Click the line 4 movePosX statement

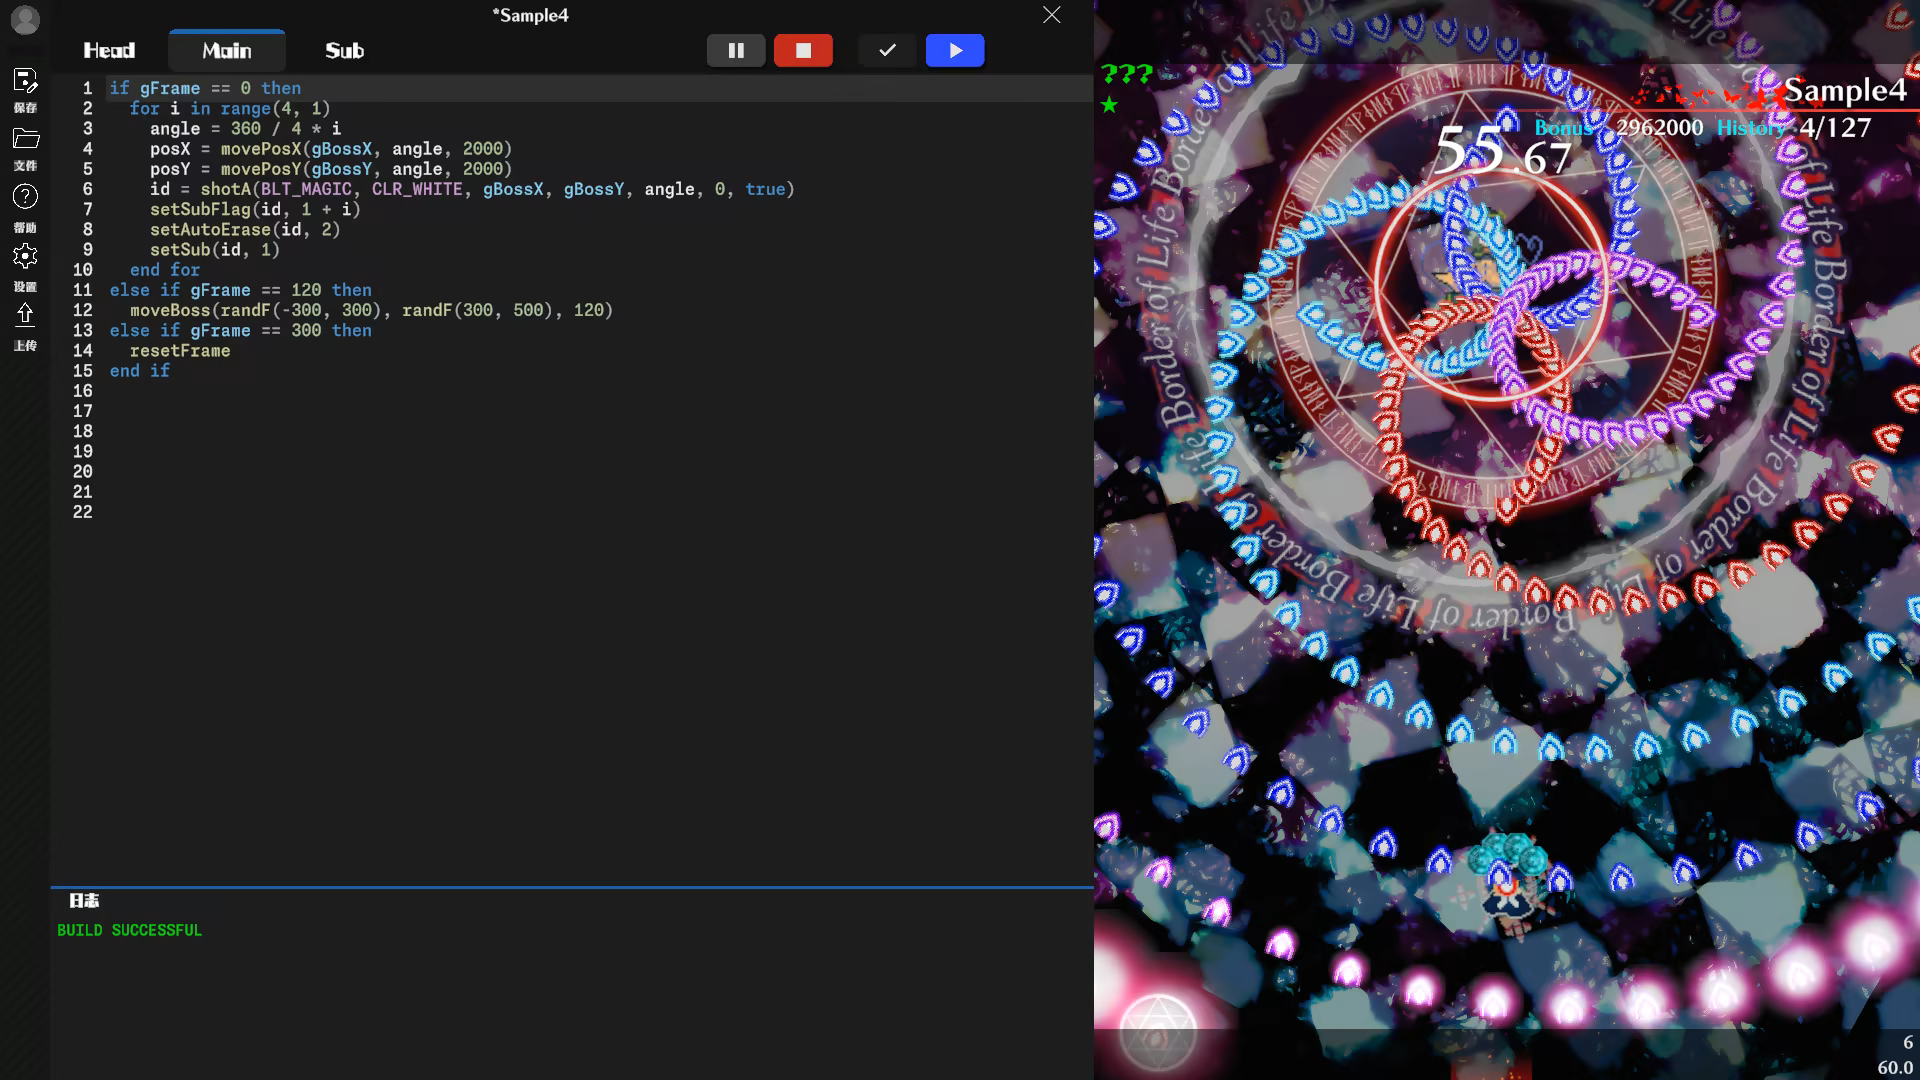click(331, 149)
